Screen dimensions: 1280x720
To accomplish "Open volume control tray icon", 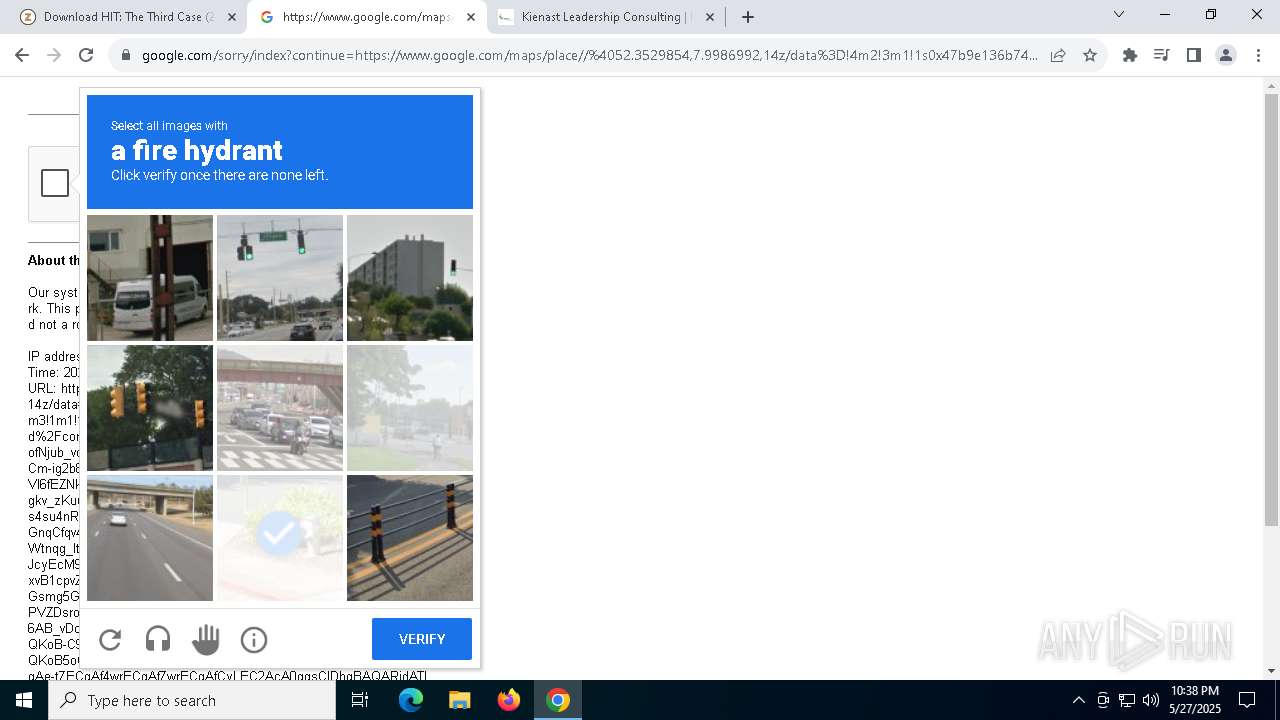I will 1151,700.
